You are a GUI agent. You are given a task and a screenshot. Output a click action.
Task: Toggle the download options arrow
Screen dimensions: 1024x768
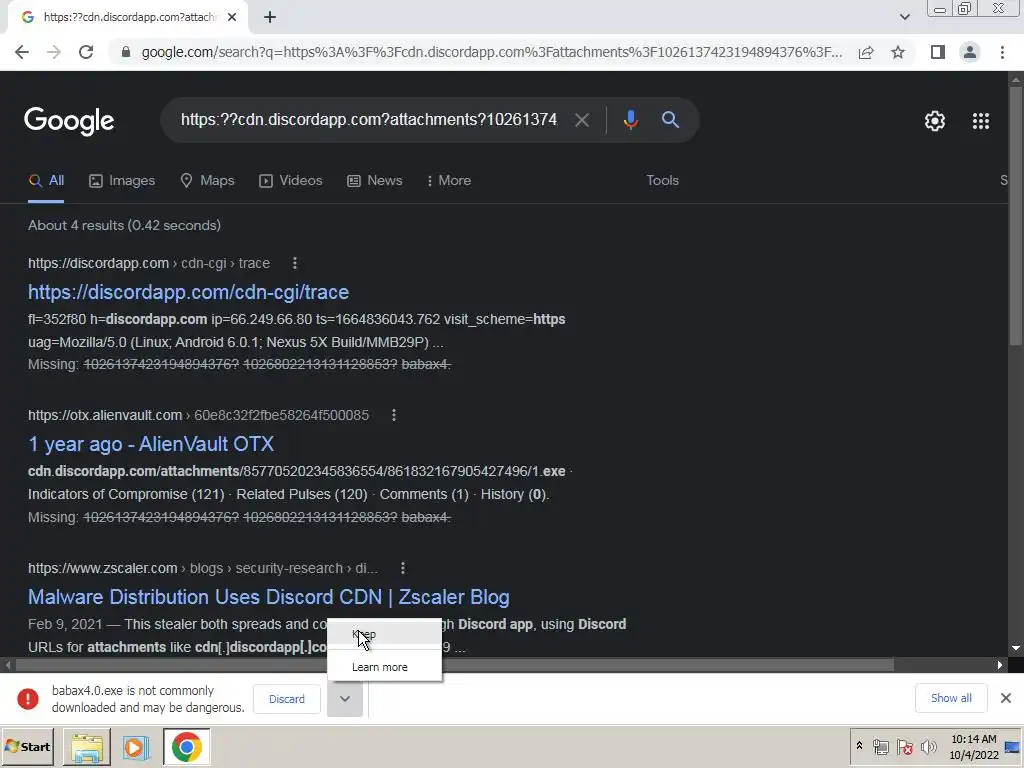(x=345, y=699)
